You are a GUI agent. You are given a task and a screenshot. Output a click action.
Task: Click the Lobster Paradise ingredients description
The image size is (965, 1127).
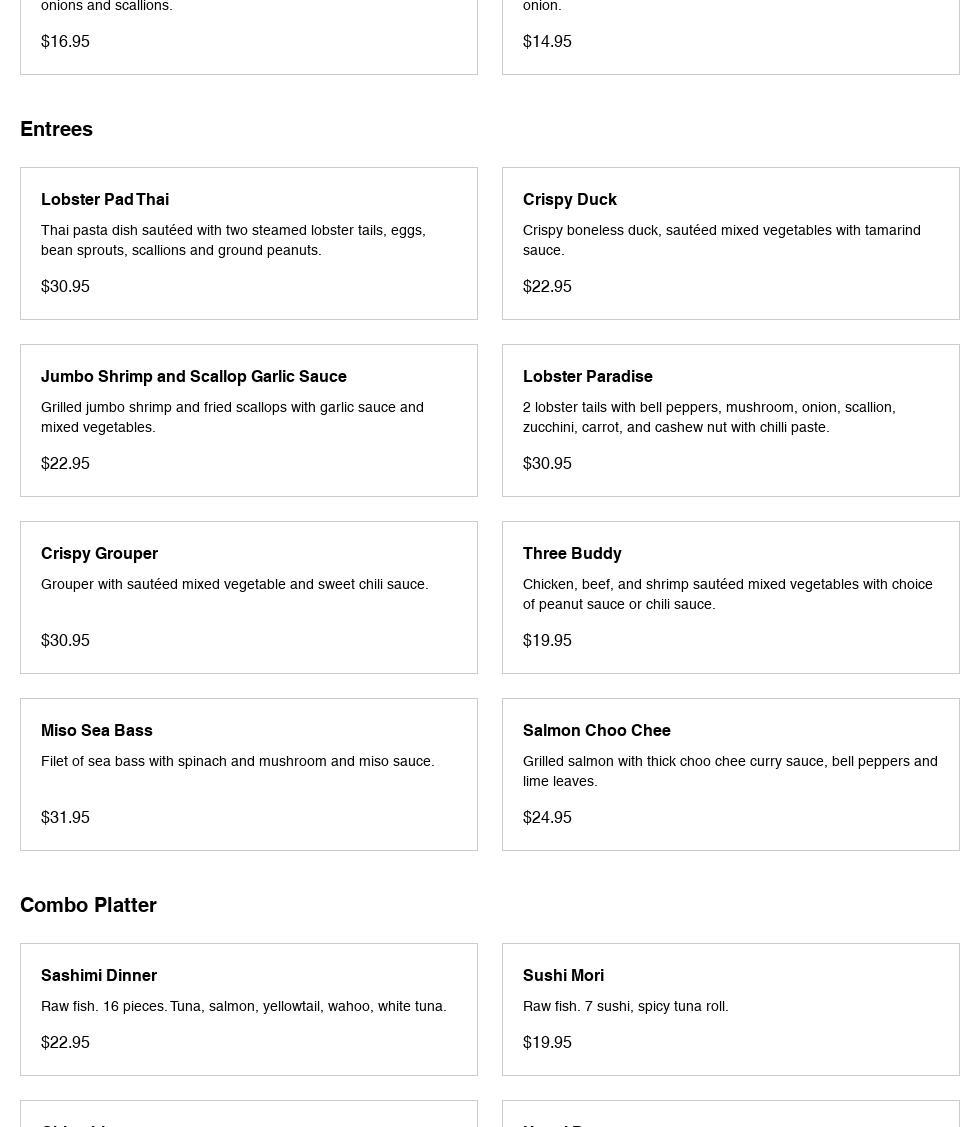(708, 417)
